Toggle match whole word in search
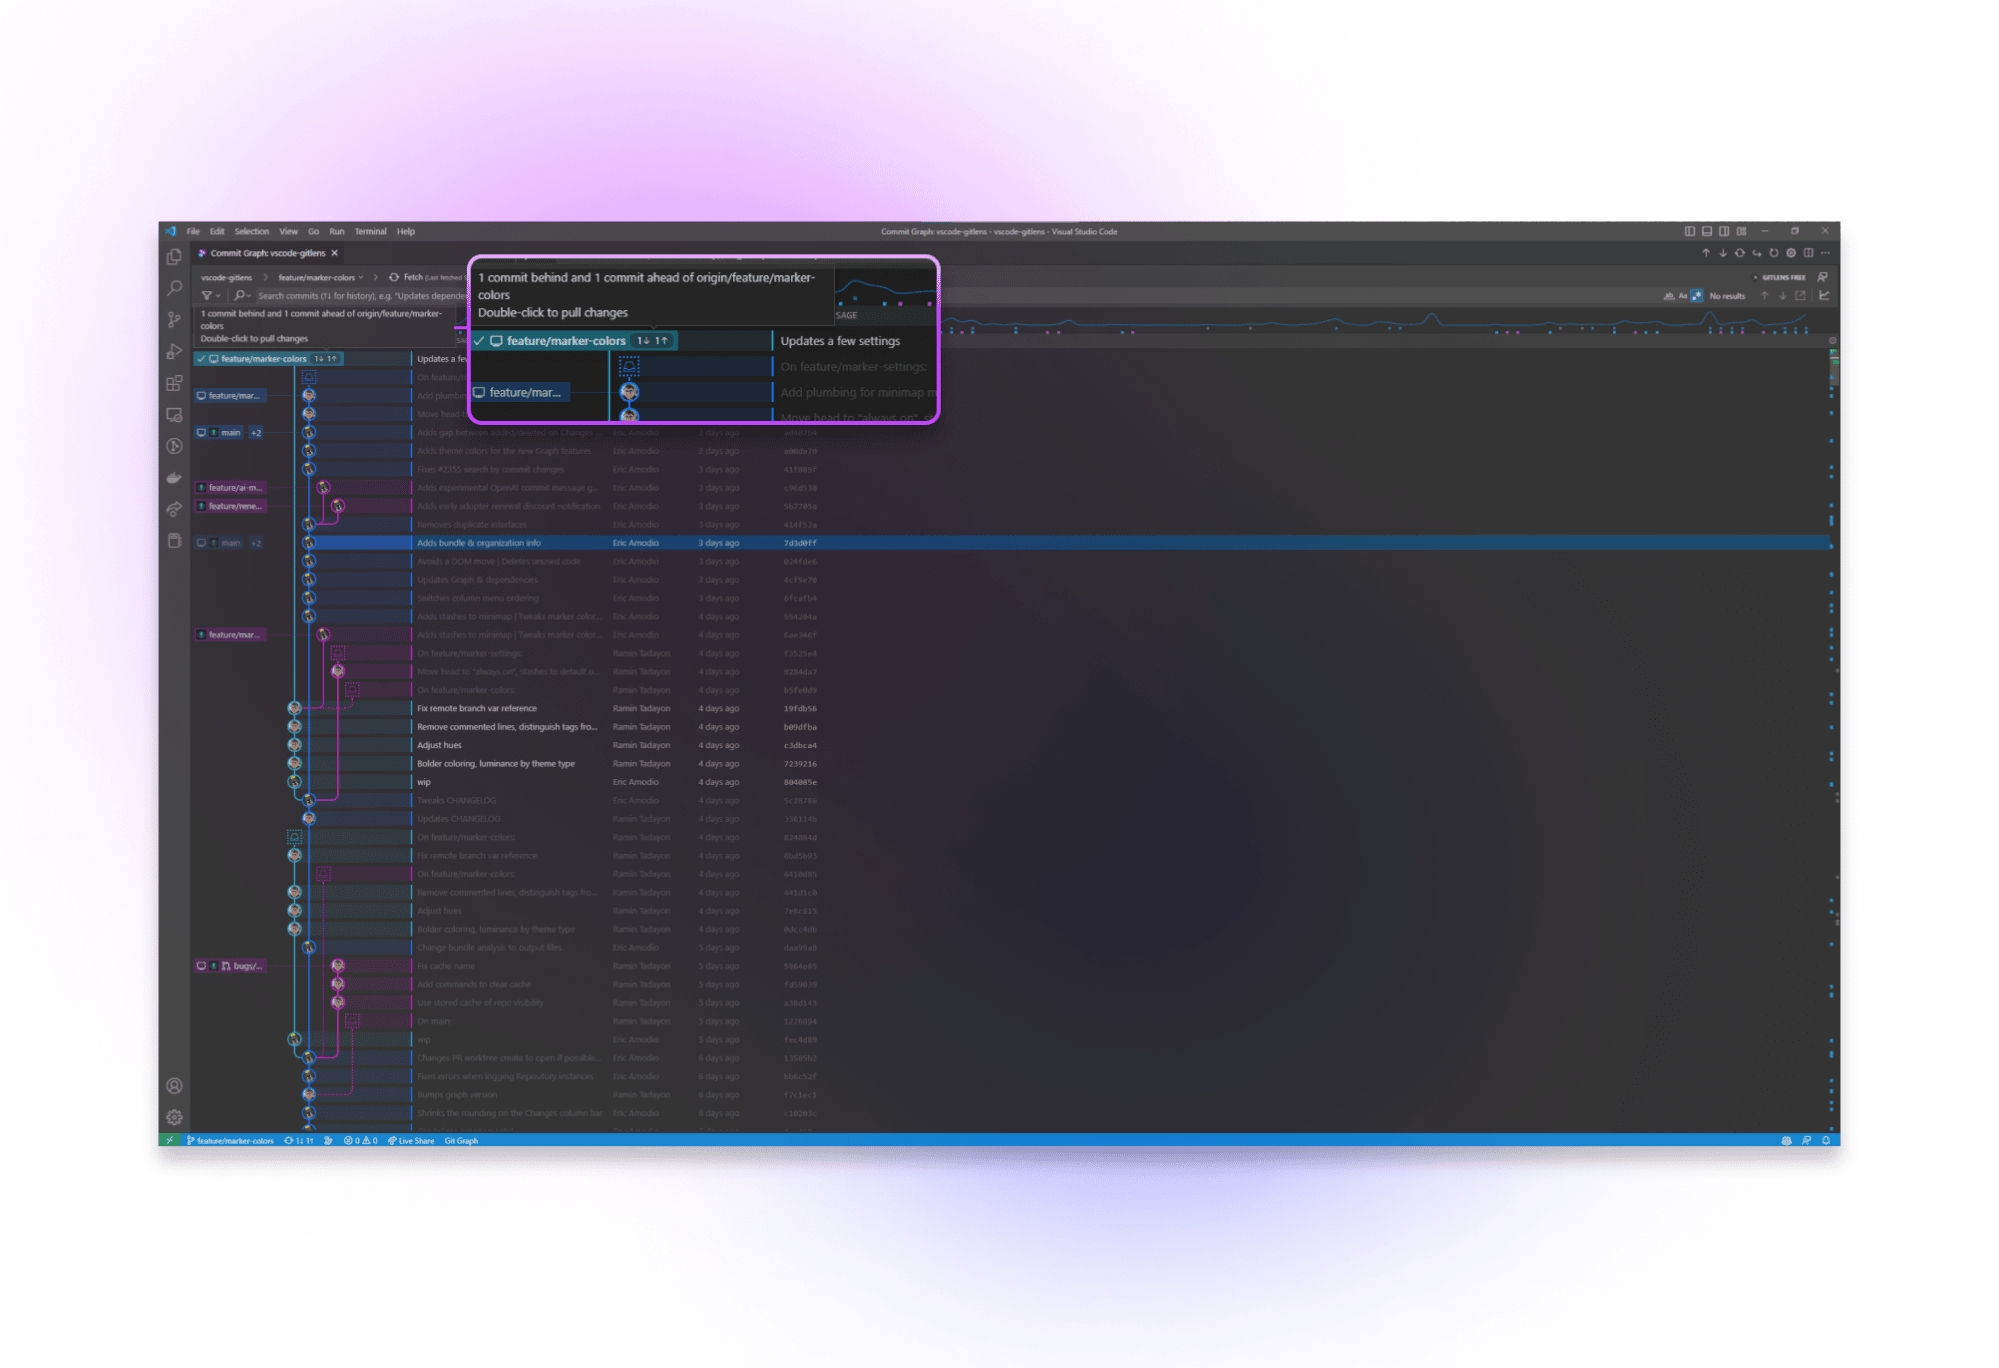 point(1668,296)
